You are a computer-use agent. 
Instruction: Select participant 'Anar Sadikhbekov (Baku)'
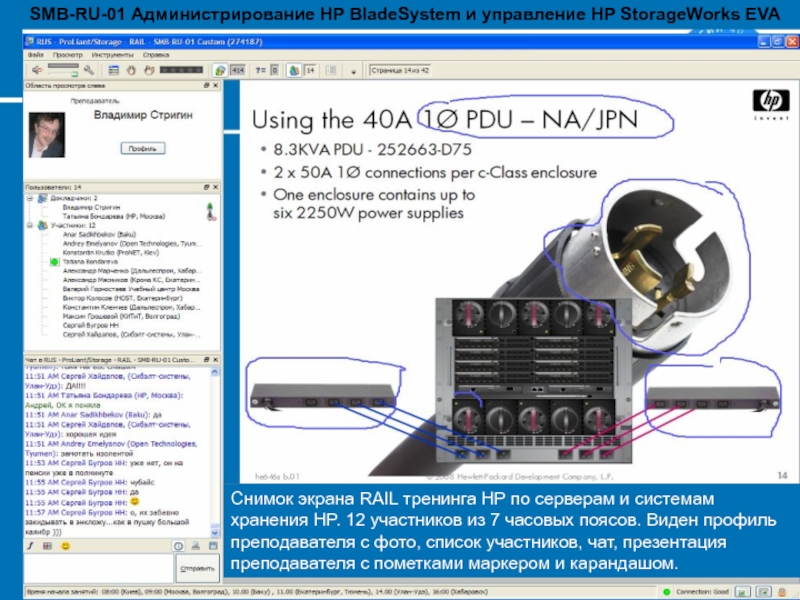99,234
